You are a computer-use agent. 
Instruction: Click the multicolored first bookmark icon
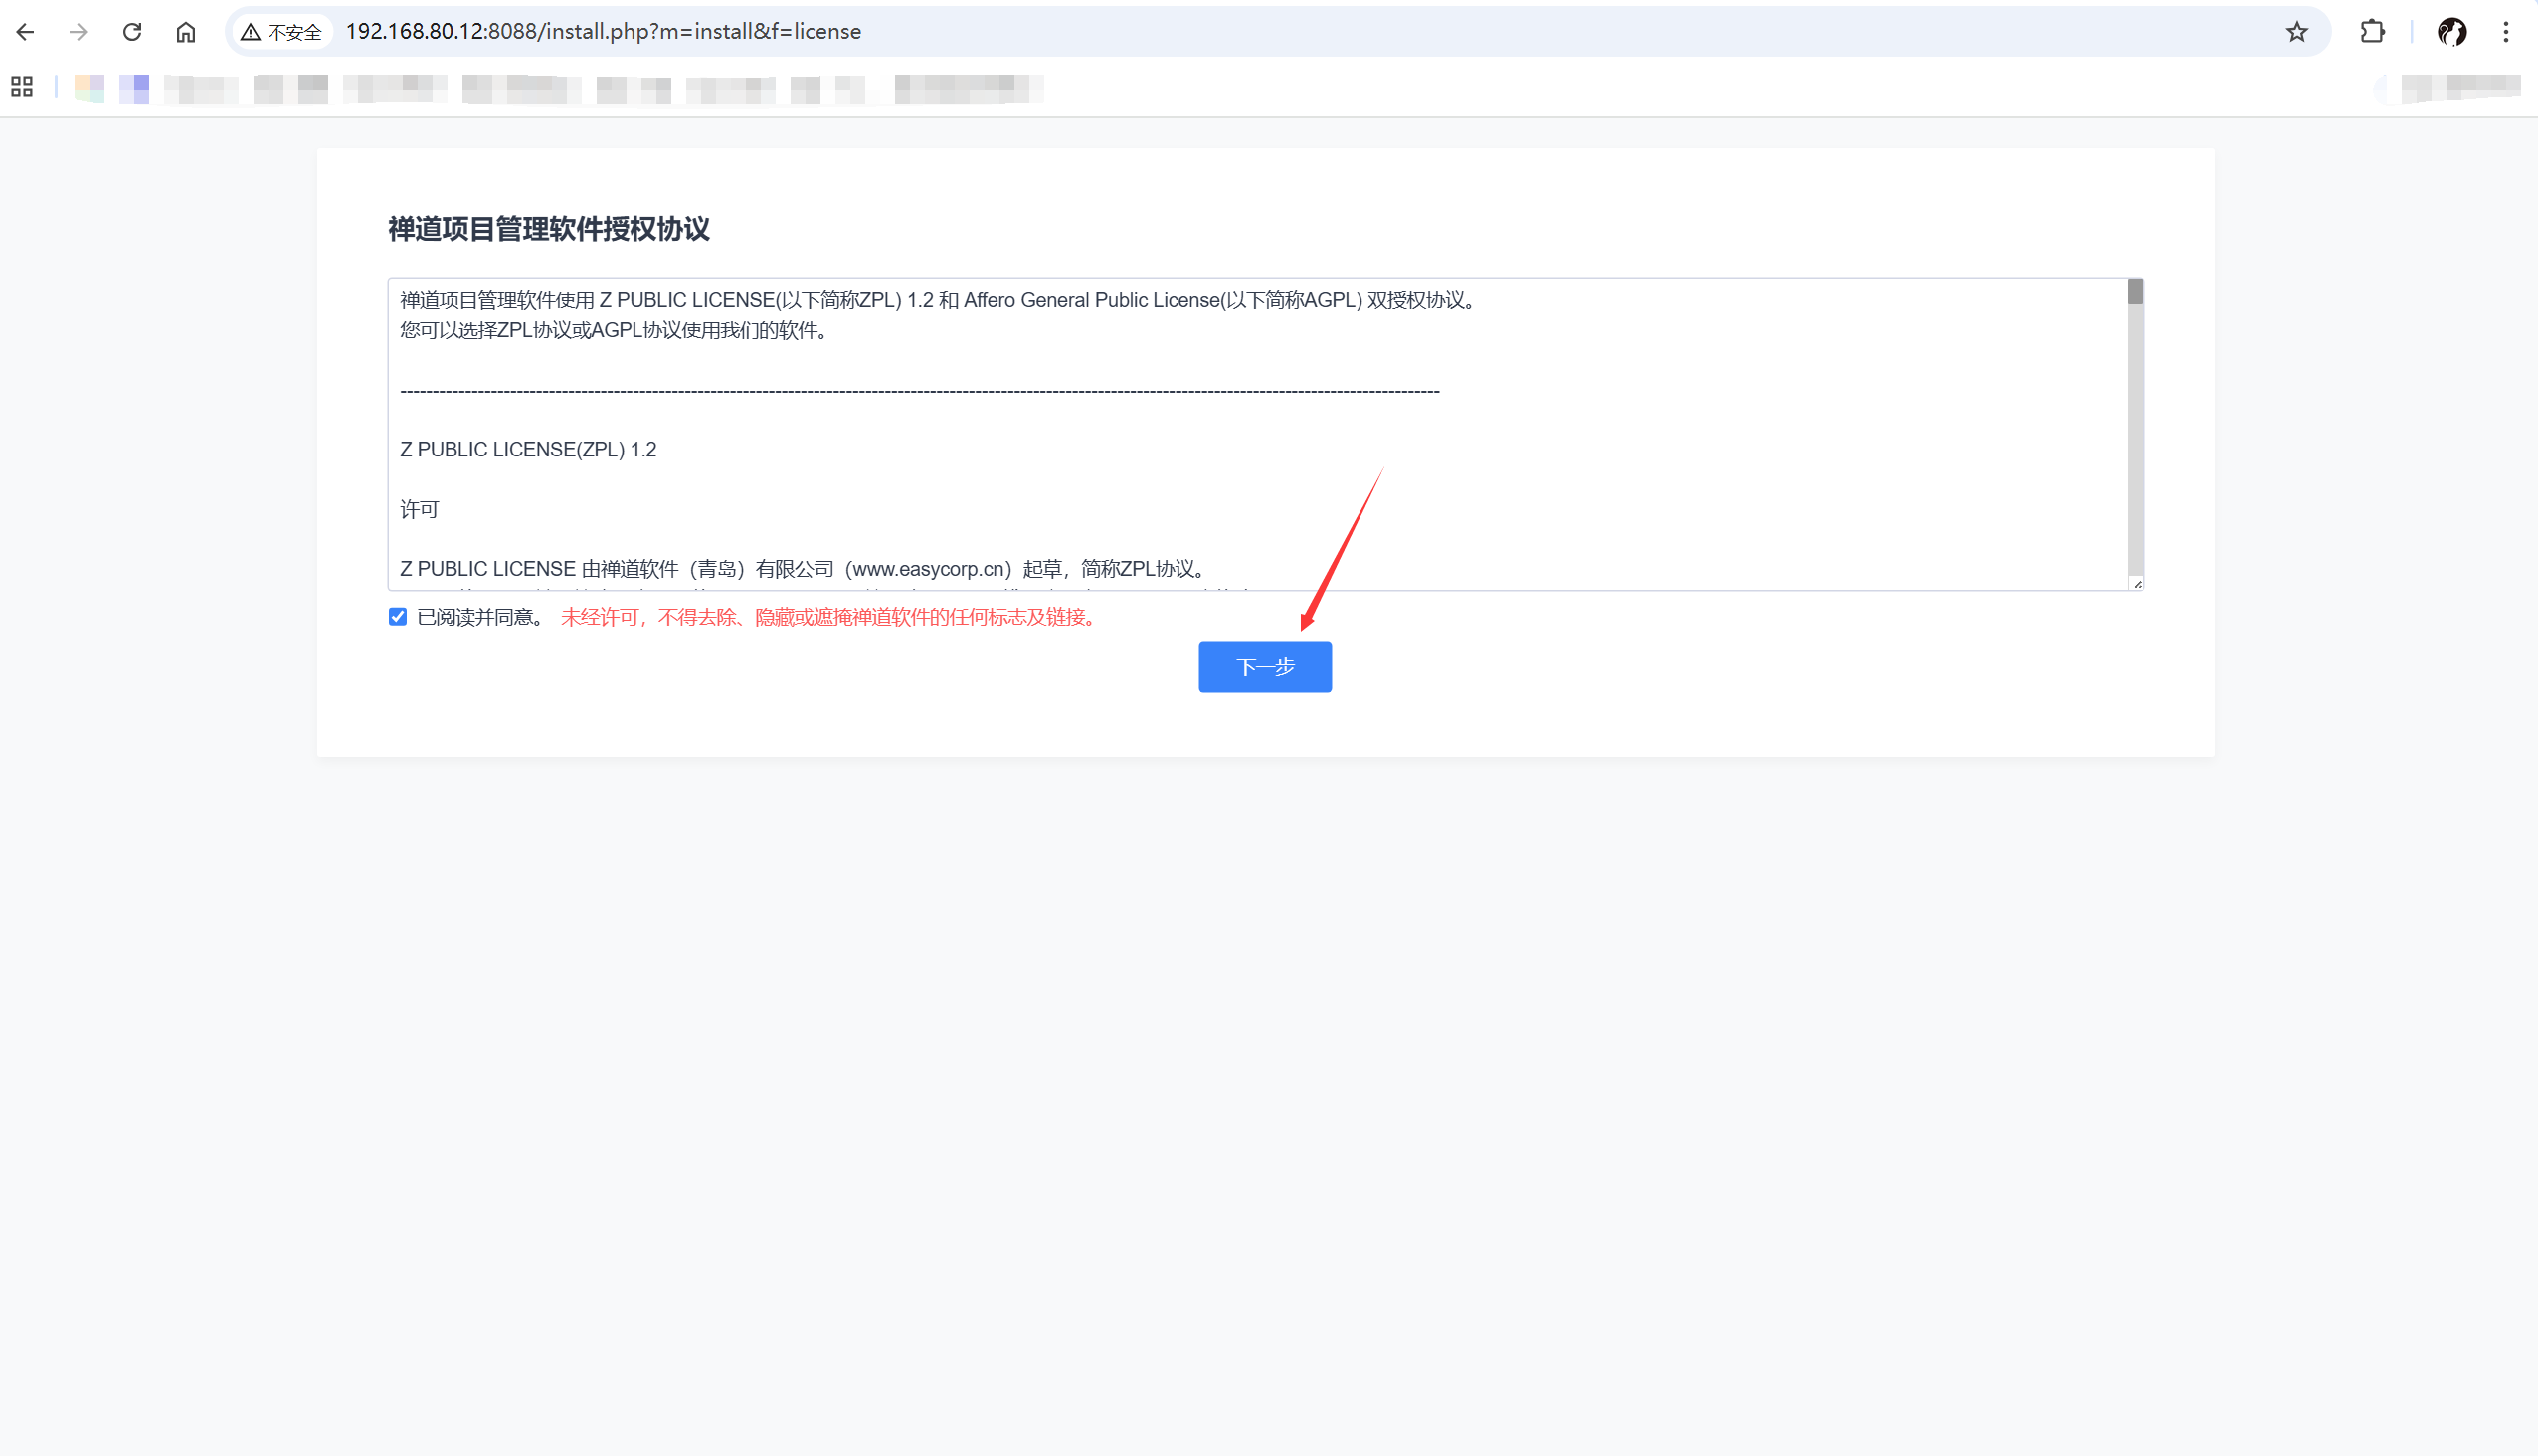coord(89,89)
